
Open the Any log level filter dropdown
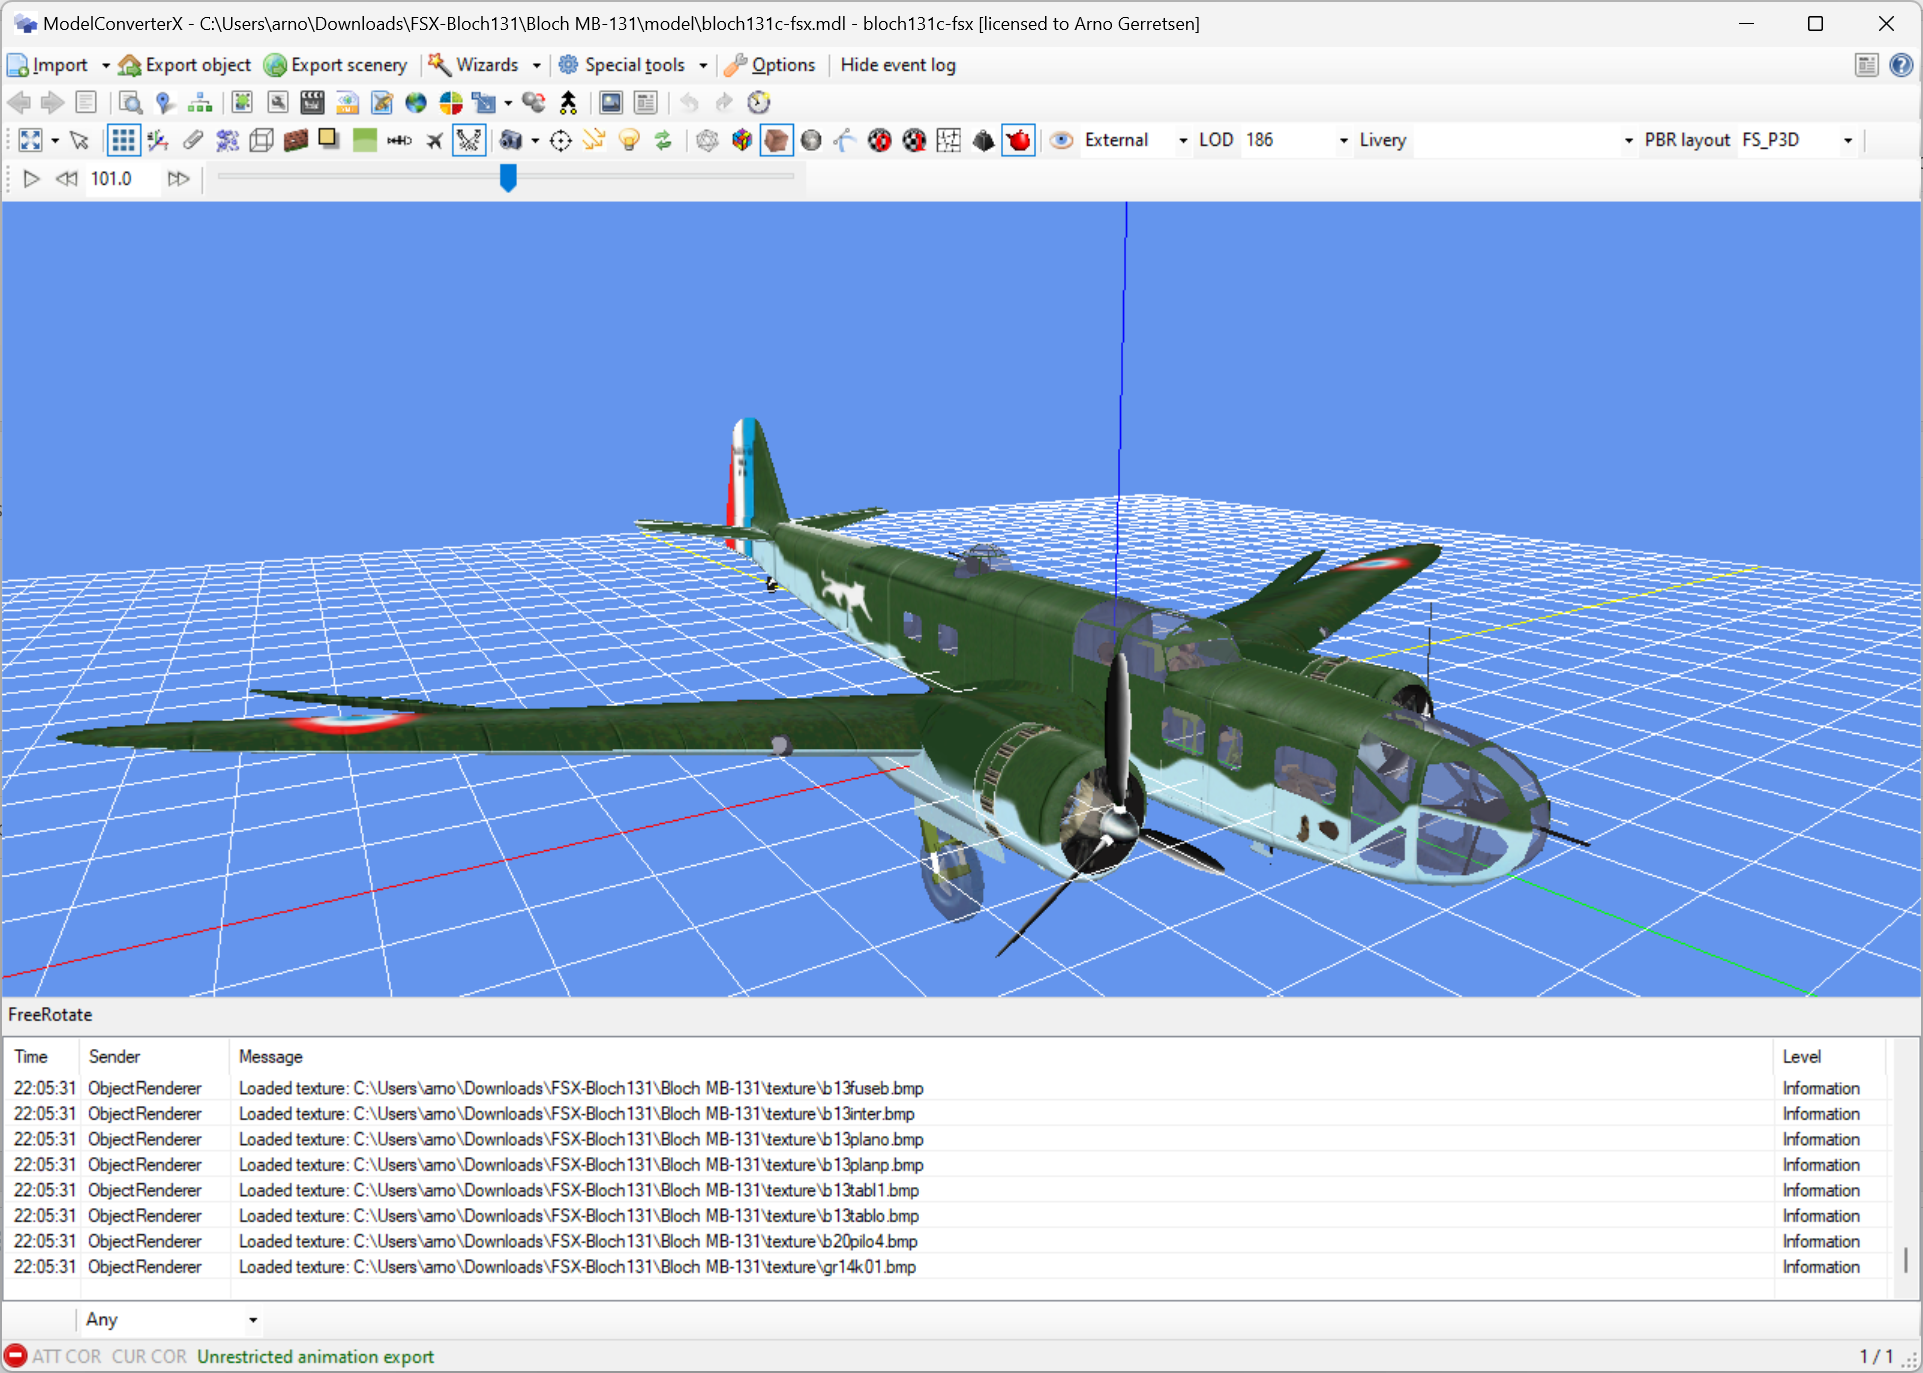pyautogui.click(x=252, y=1320)
